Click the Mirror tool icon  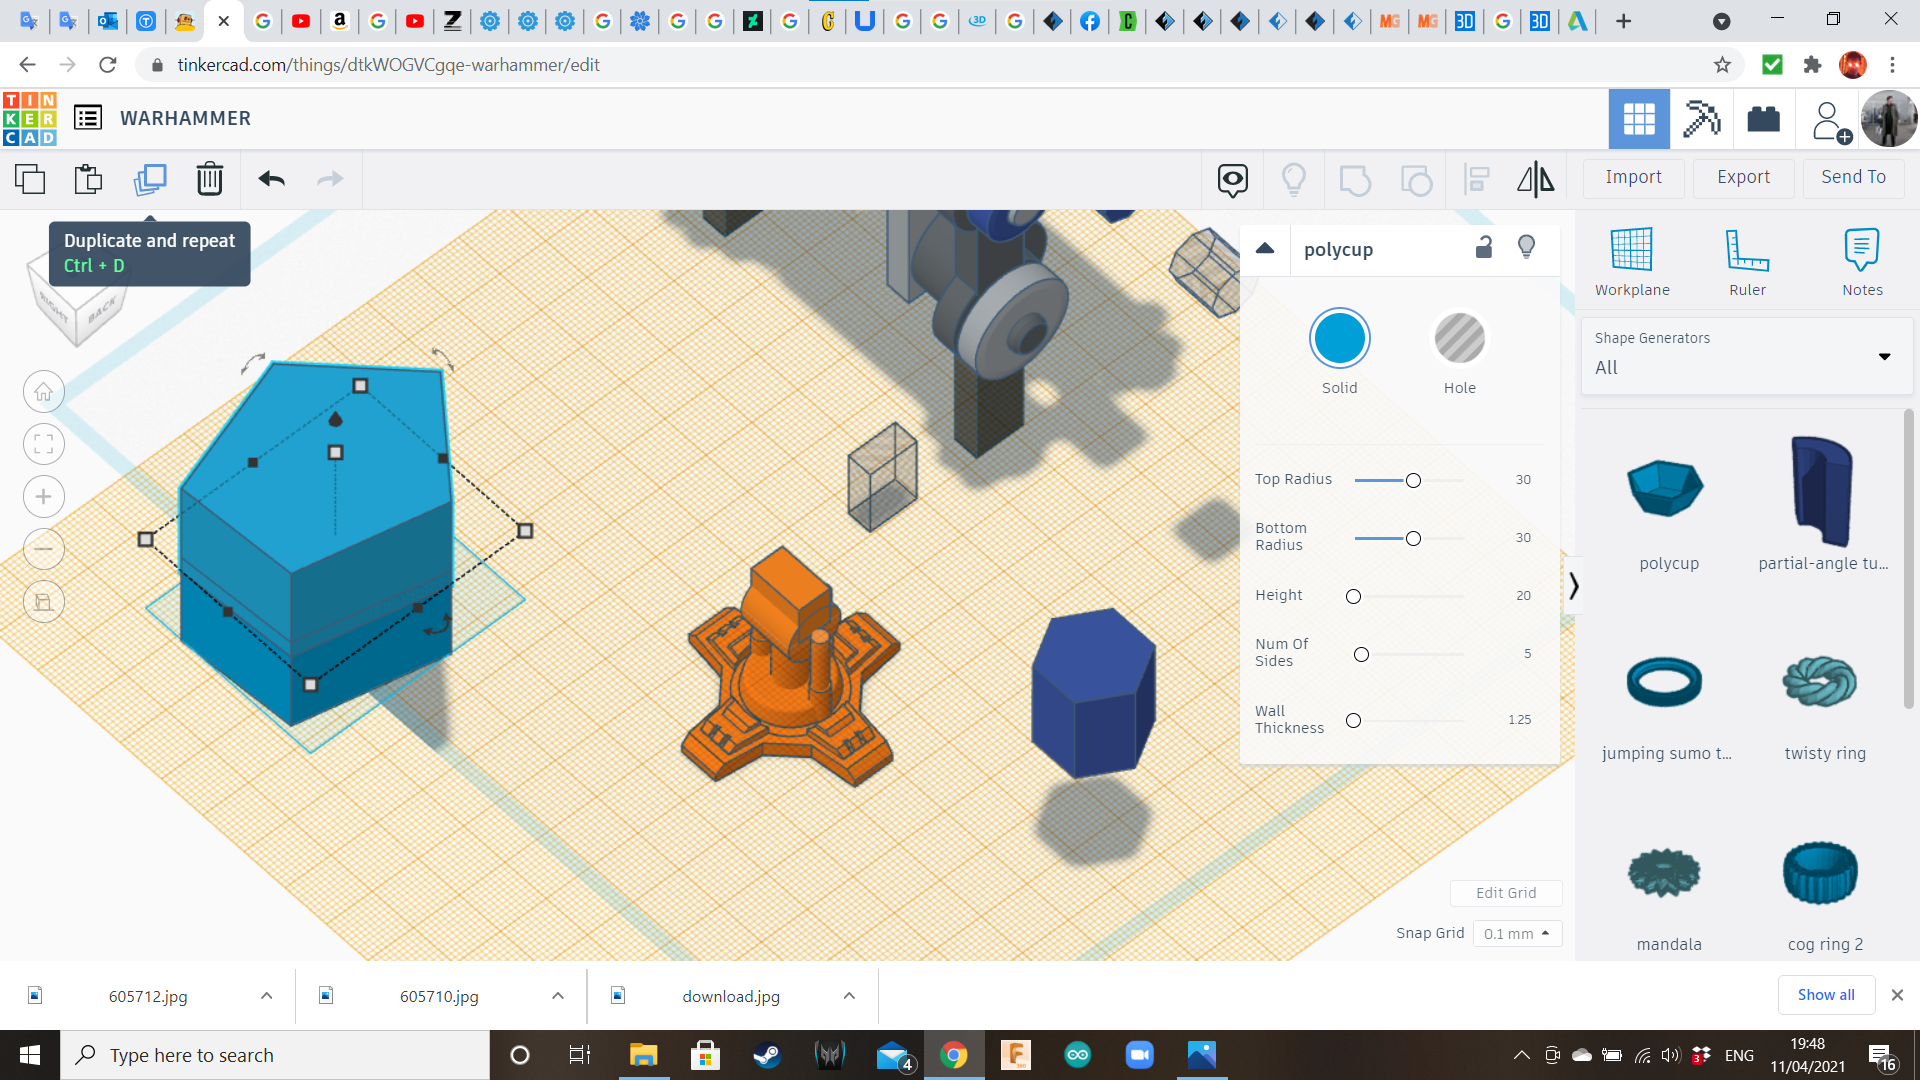[1535, 179]
